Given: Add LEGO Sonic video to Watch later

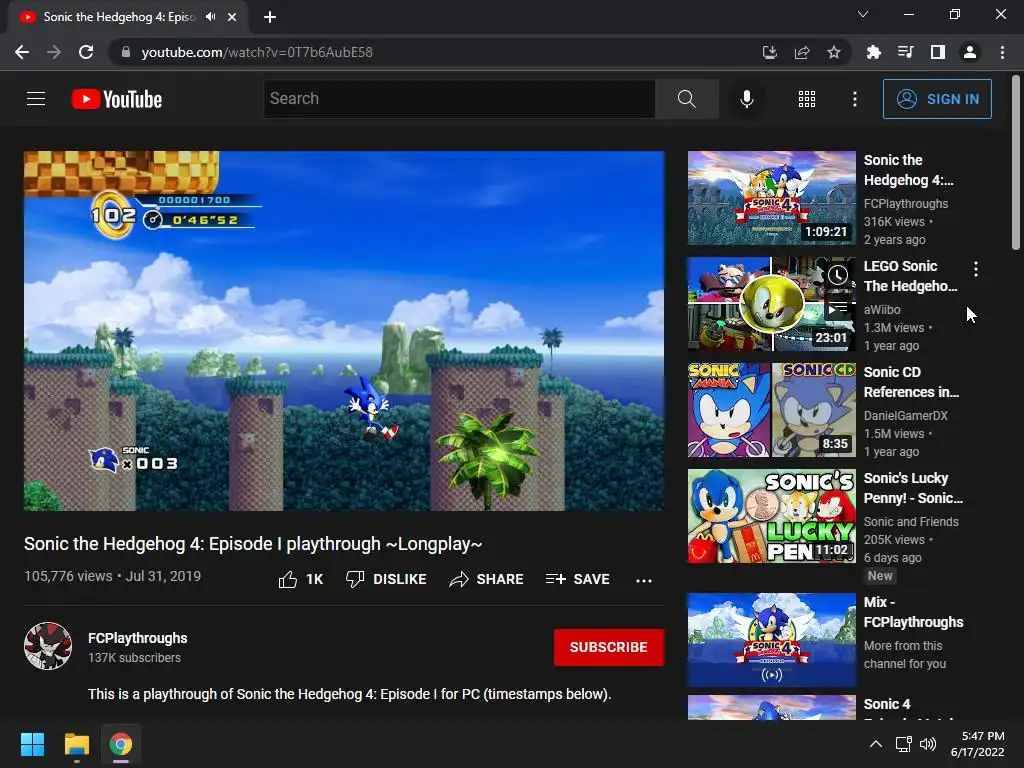Looking at the screenshot, I should [838, 275].
